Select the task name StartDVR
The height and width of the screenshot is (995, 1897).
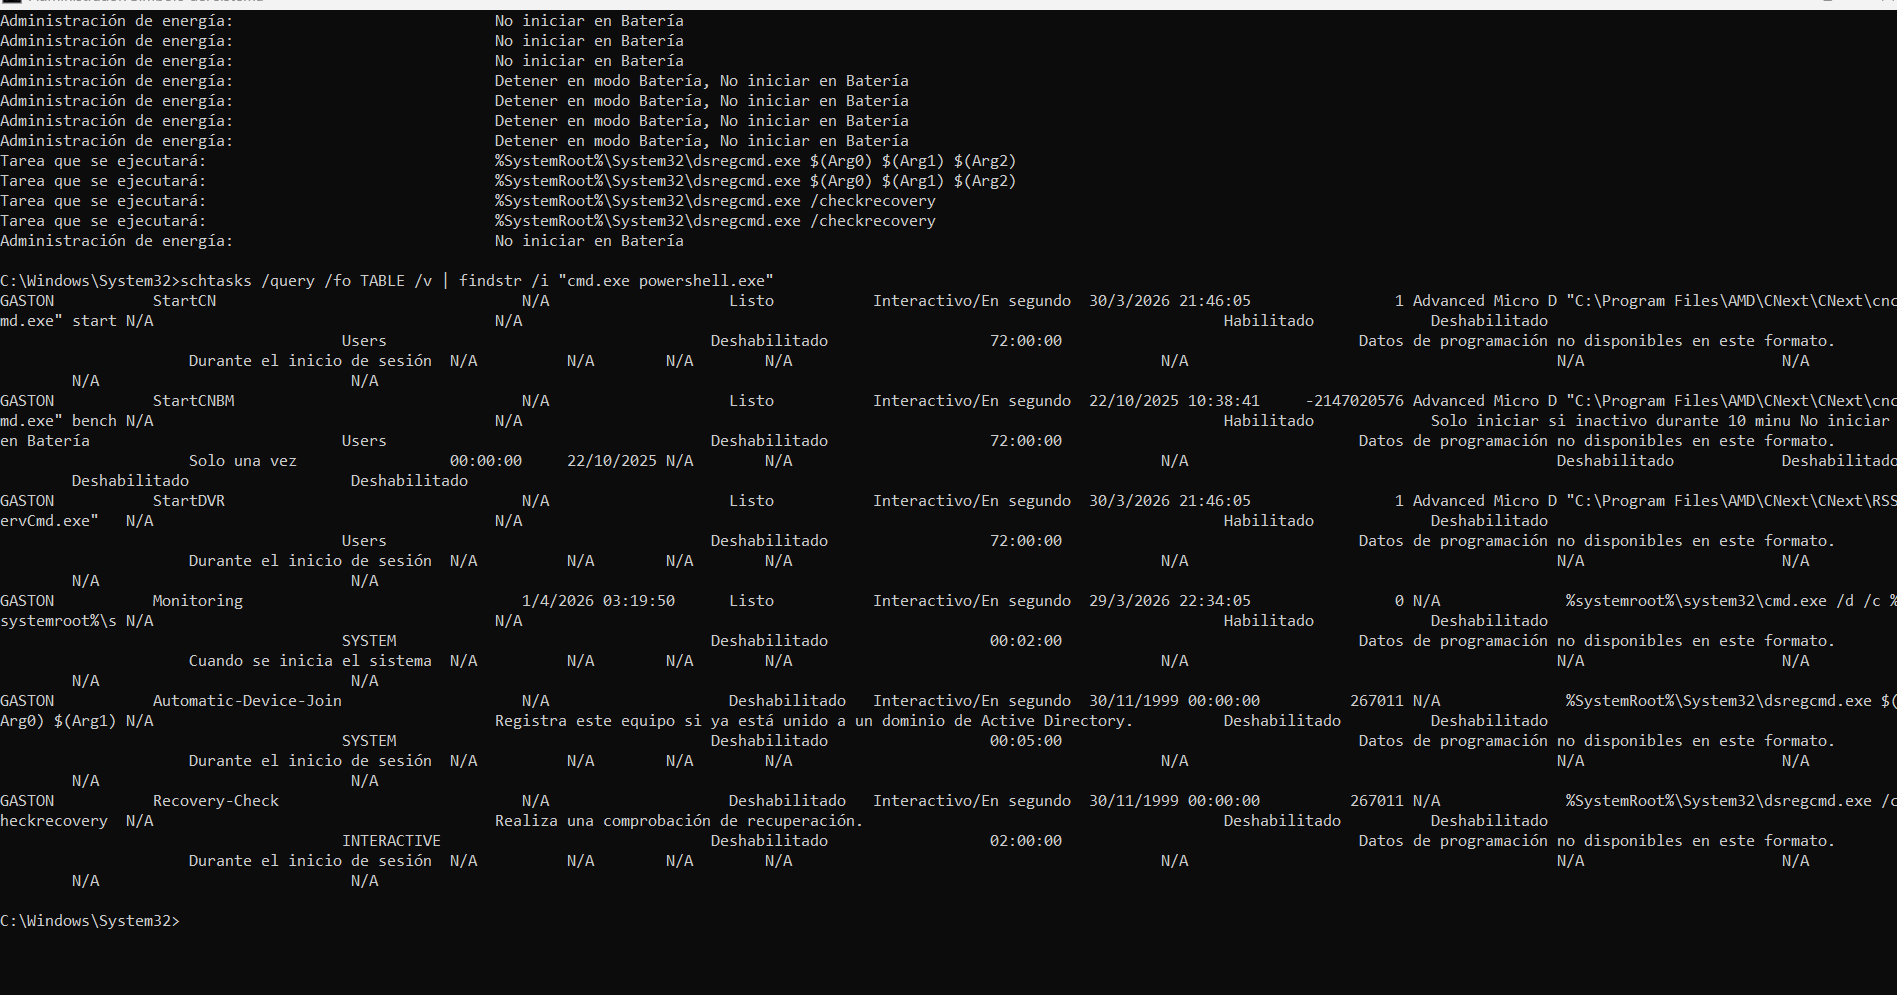pos(188,501)
